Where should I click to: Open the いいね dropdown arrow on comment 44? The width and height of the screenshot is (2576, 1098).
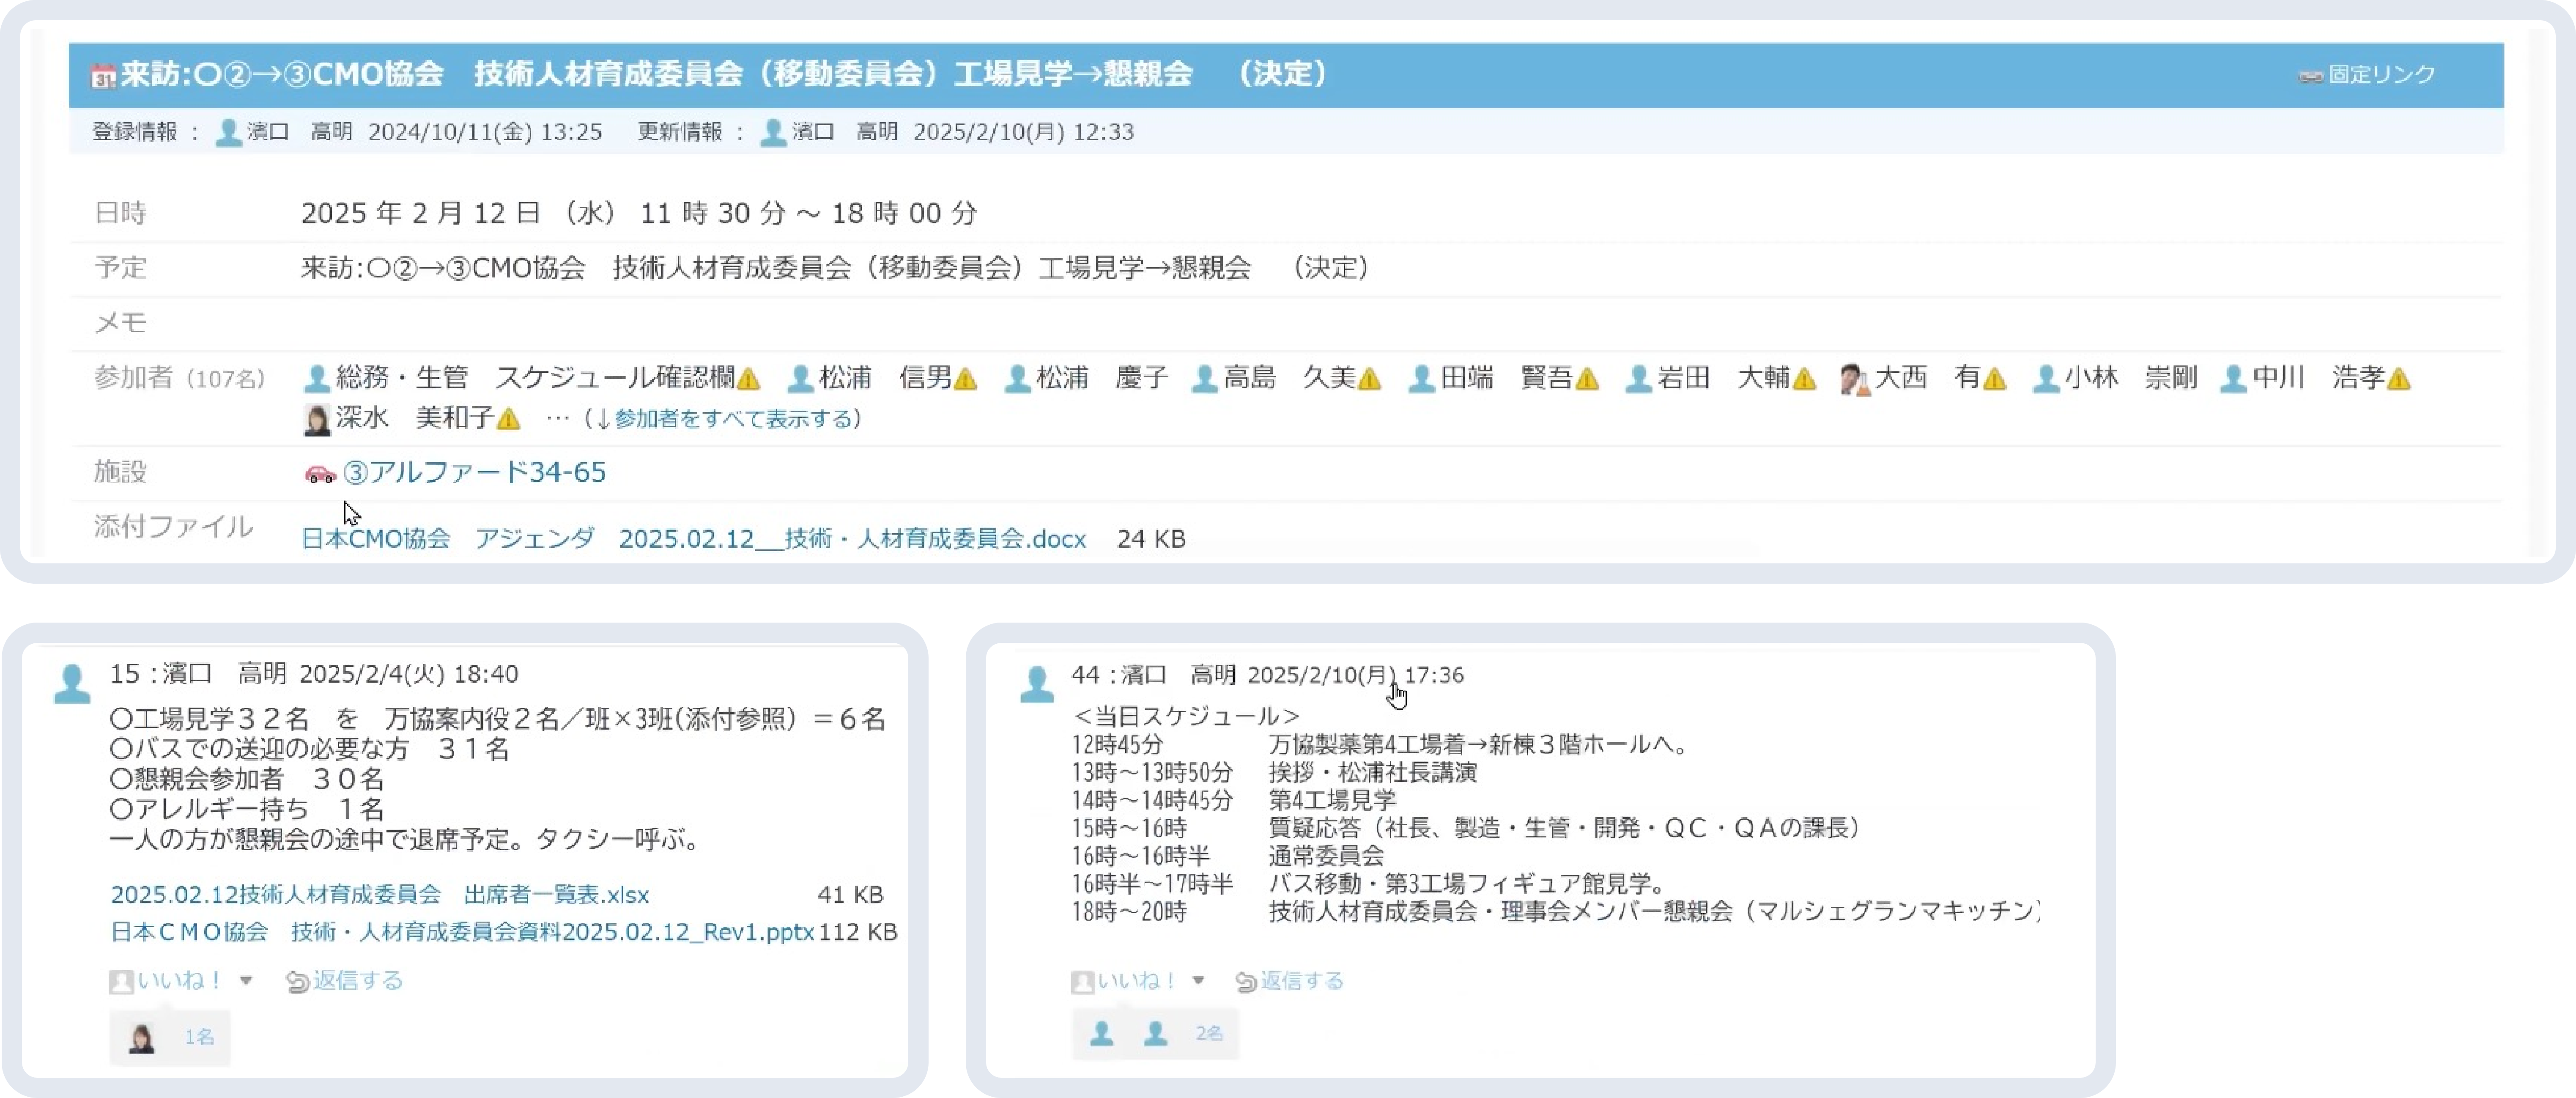pyautogui.click(x=1198, y=981)
